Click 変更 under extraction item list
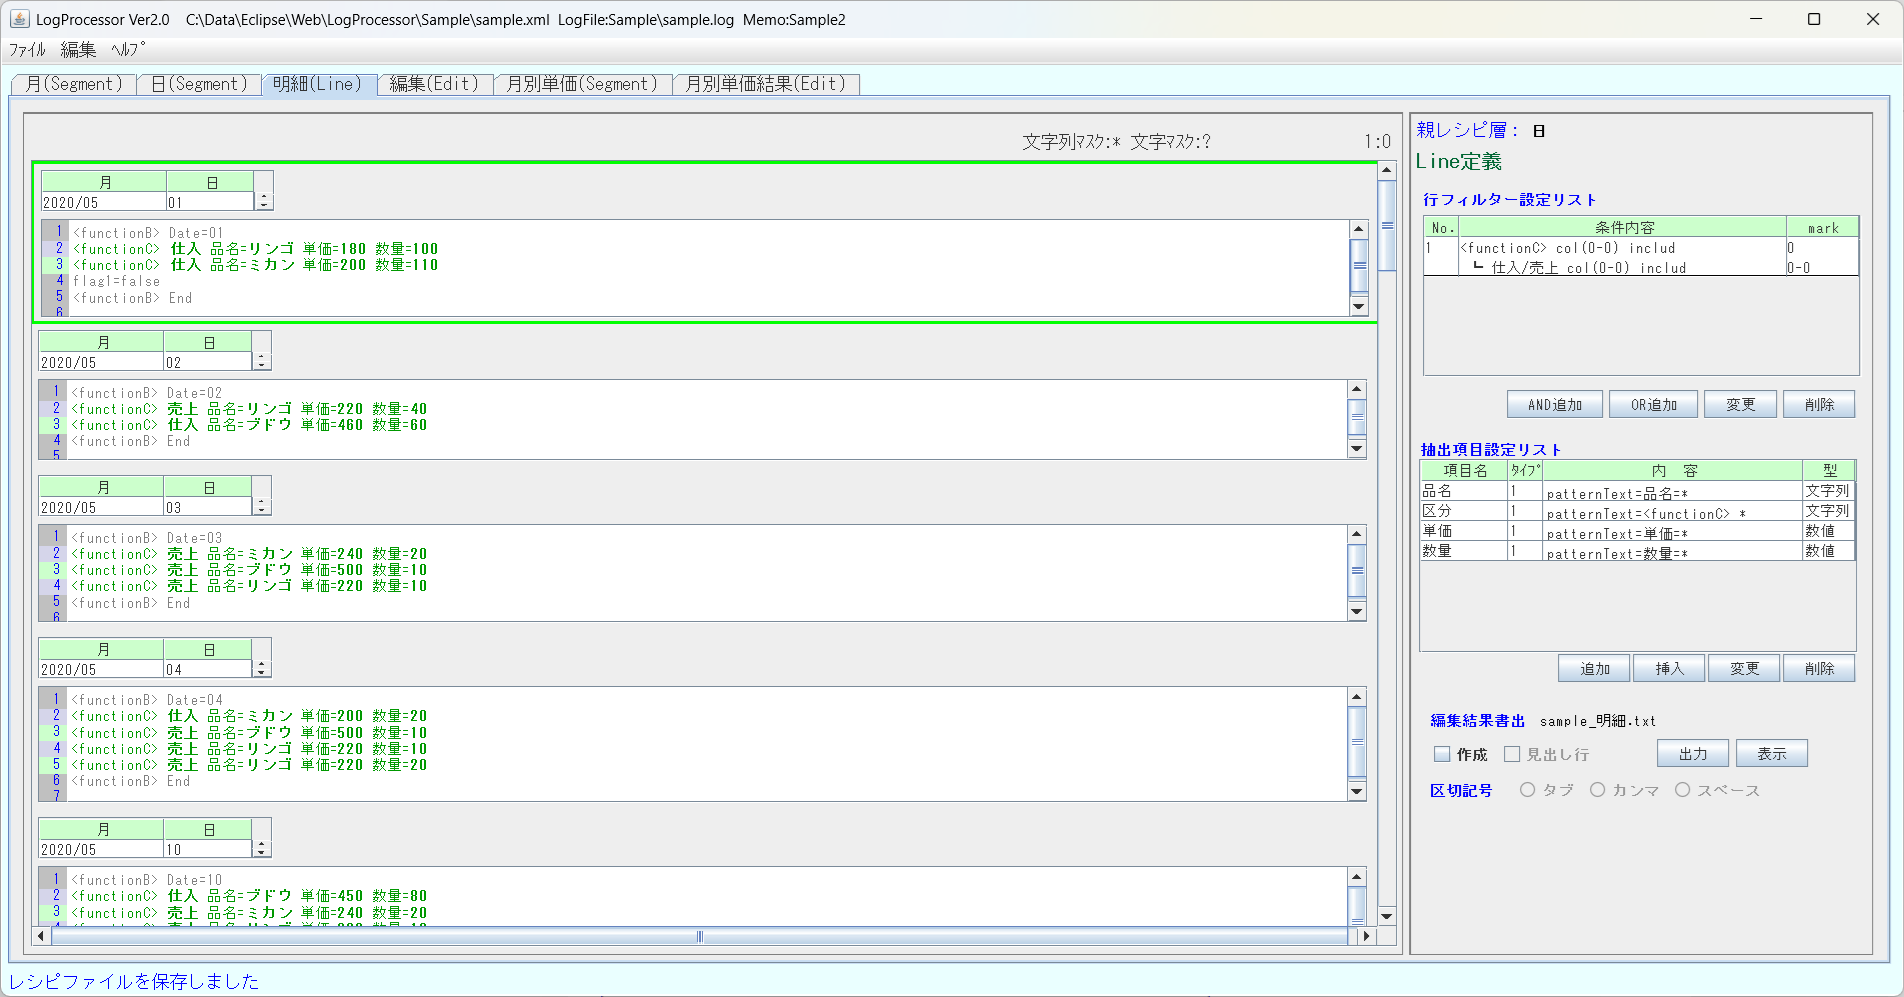 click(1744, 669)
